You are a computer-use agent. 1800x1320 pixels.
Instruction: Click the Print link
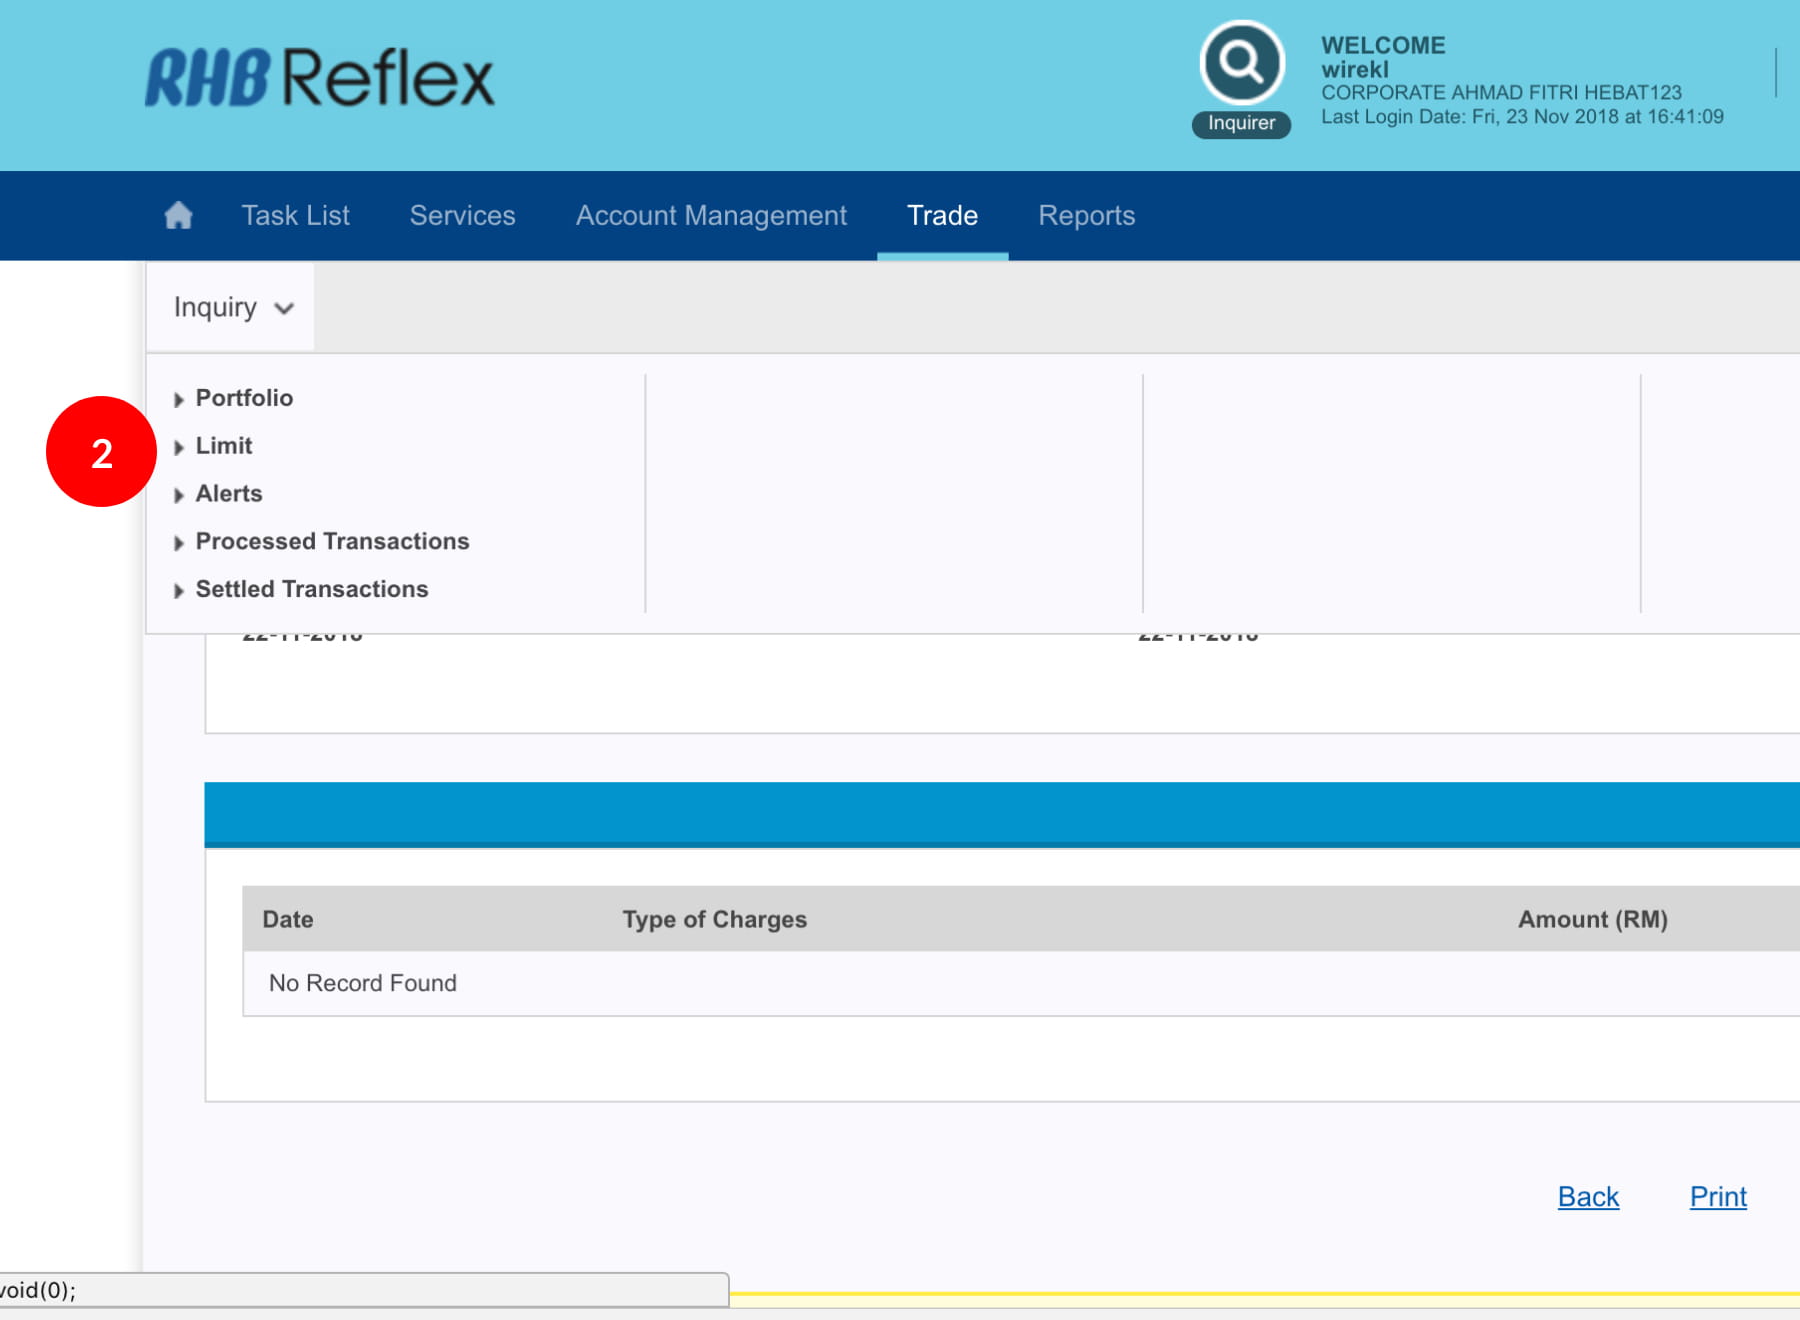[x=1718, y=1196]
